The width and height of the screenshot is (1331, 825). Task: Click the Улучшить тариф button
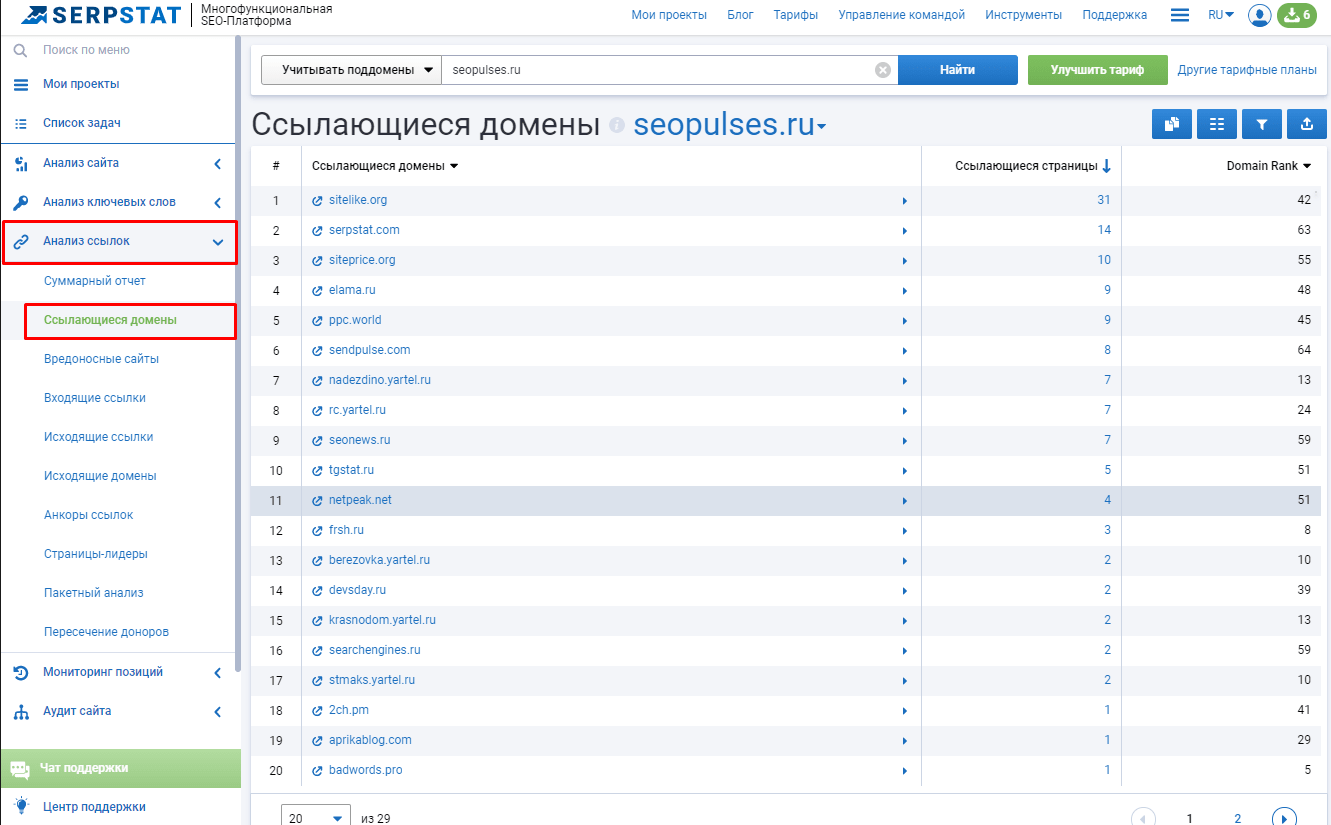(x=1098, y=70)
